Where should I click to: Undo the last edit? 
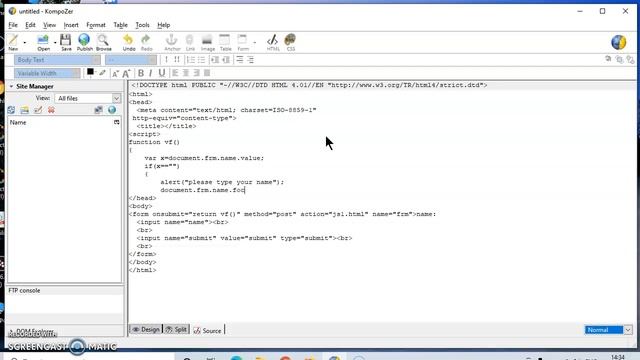pyautogui.click(x=129, y=42)
